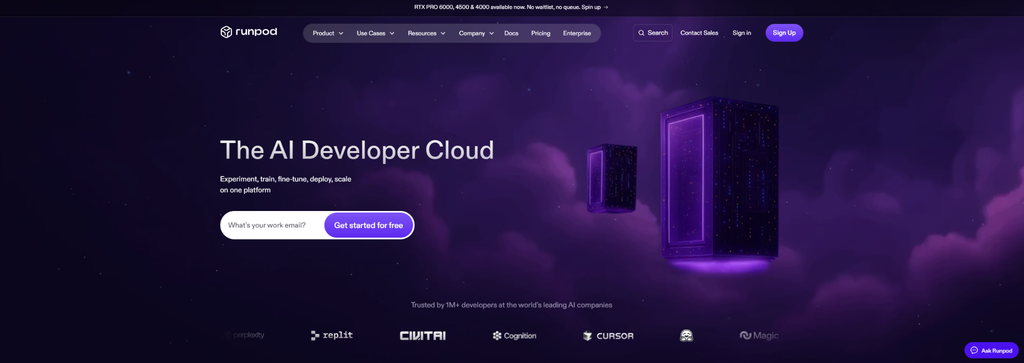Click the work email input field
Viewport: 1024px width, 363px height.
(x=272, y=225)
